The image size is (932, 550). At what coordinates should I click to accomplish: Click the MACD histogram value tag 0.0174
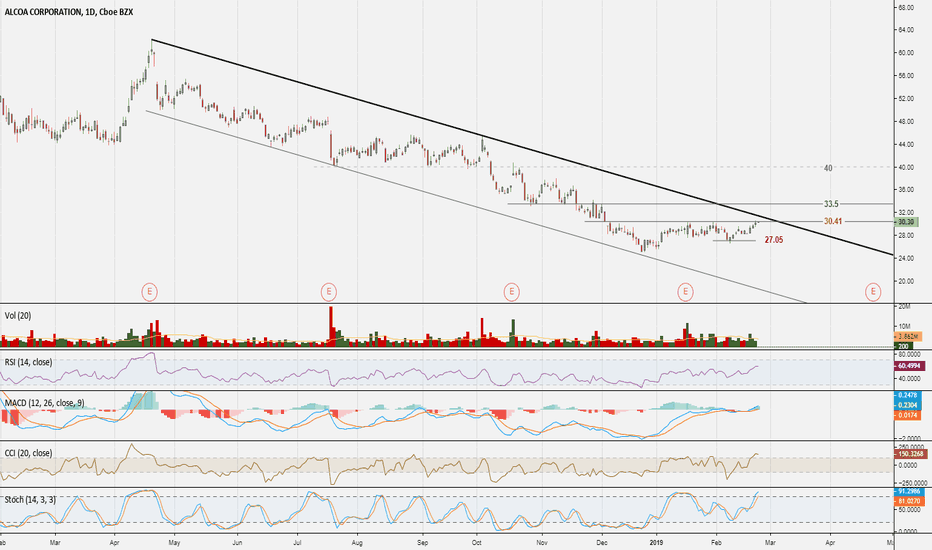click(908, 415)
